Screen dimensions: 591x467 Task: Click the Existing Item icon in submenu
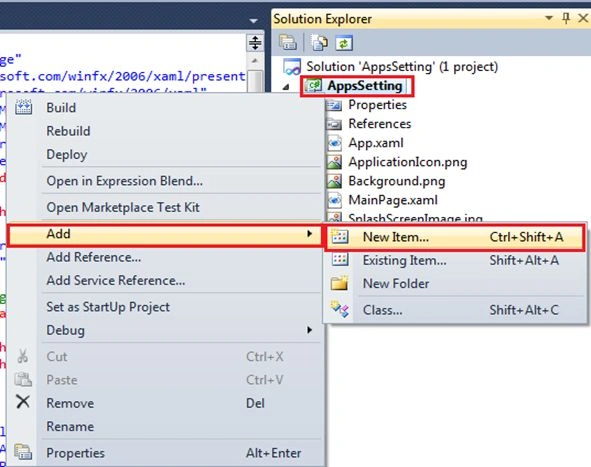pyautogui.click(x=340, y=260)
